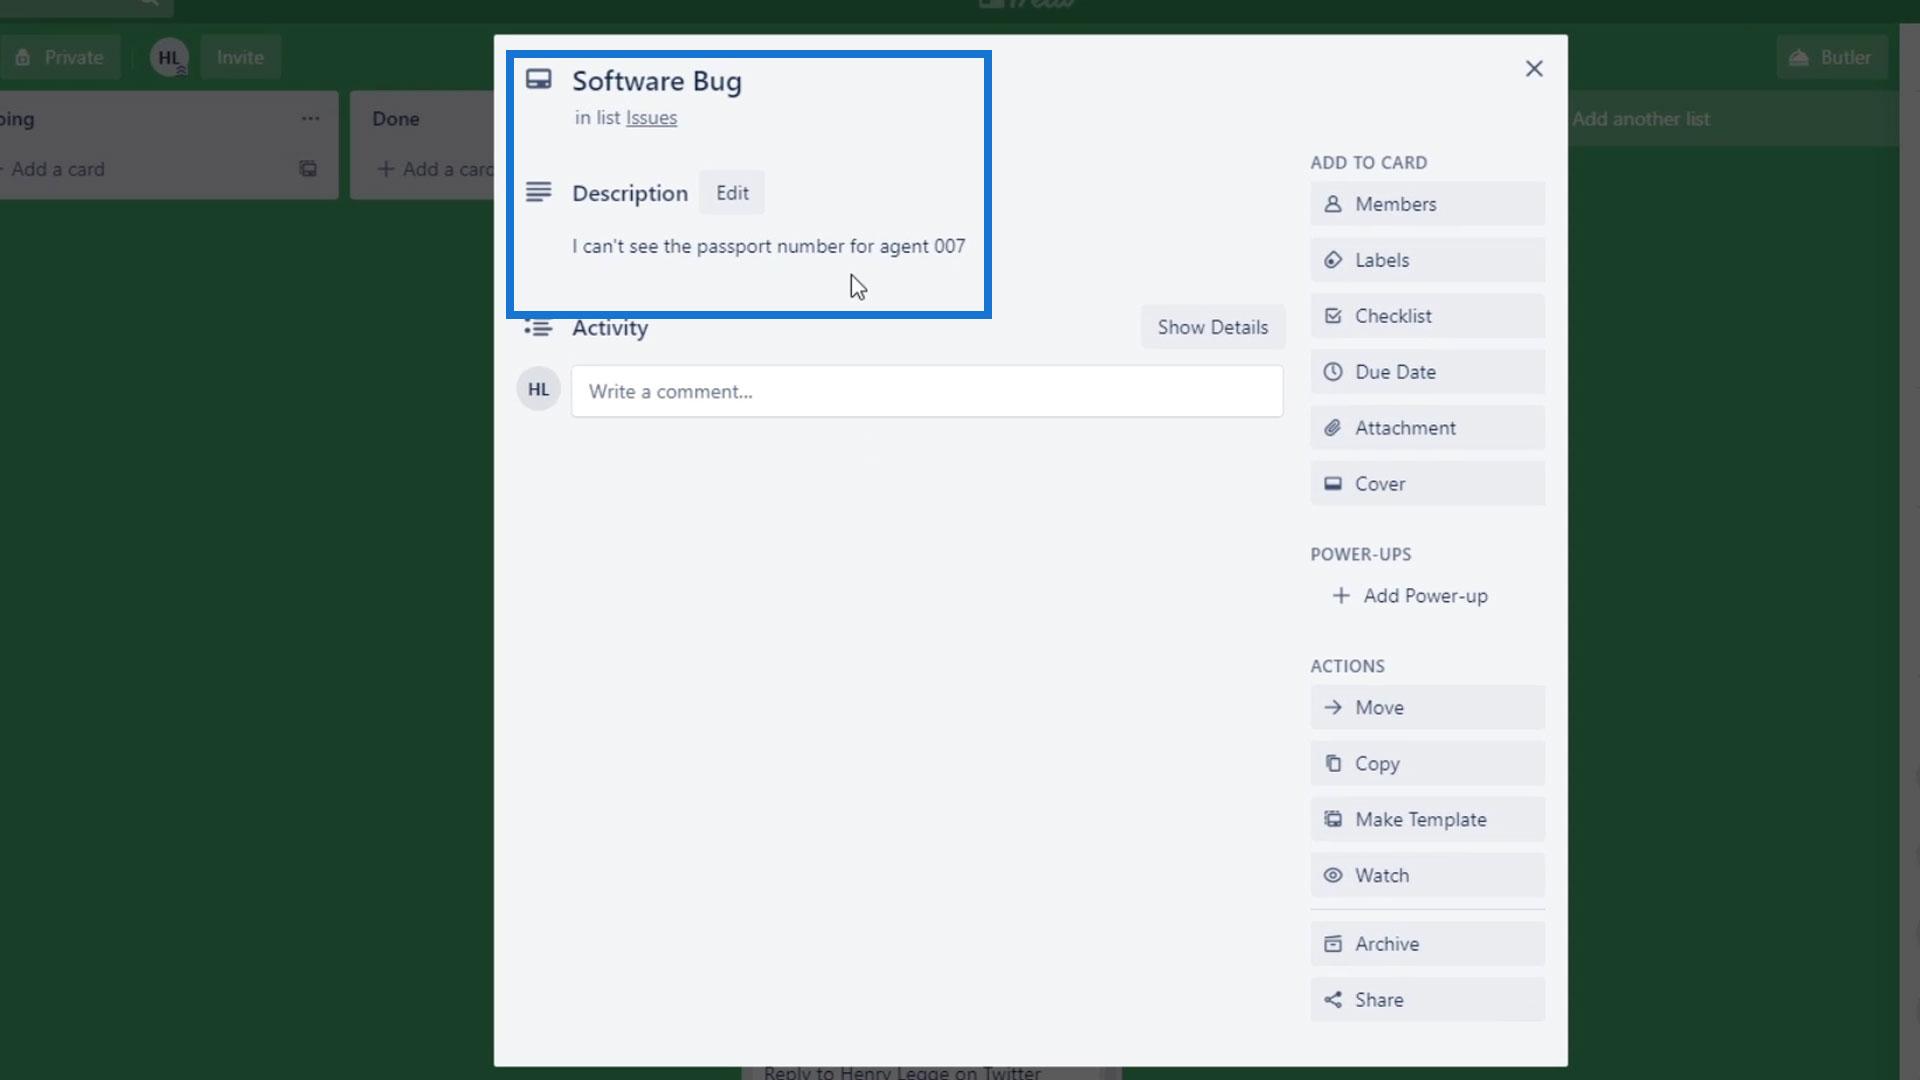The height and width of the screenshot is (1080, 1920).
Task: Toggle Watch on this card
Action: (x=1427, y=876)
